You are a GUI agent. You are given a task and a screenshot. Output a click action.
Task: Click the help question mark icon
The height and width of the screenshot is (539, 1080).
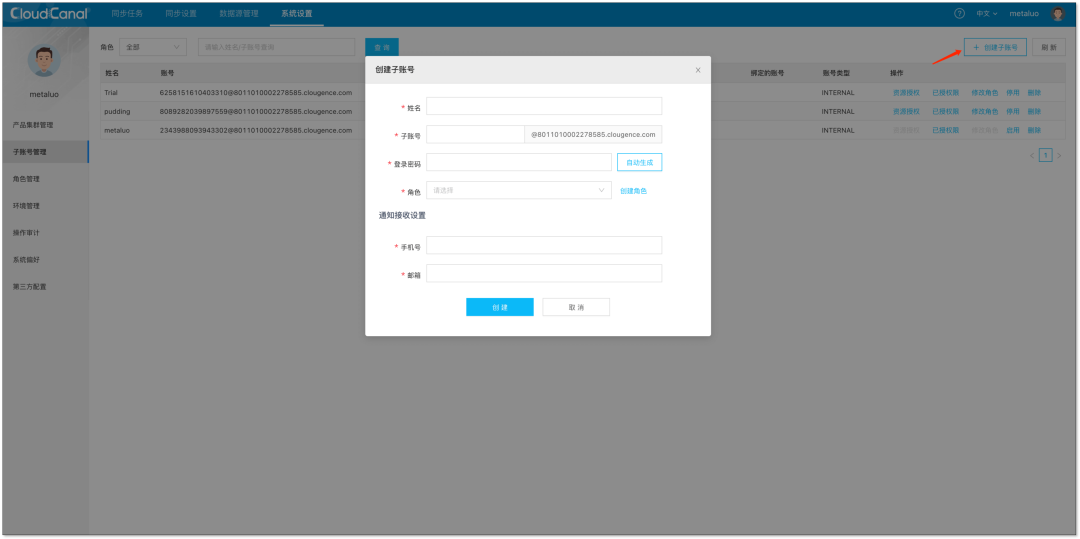click(x=959, y=14)
